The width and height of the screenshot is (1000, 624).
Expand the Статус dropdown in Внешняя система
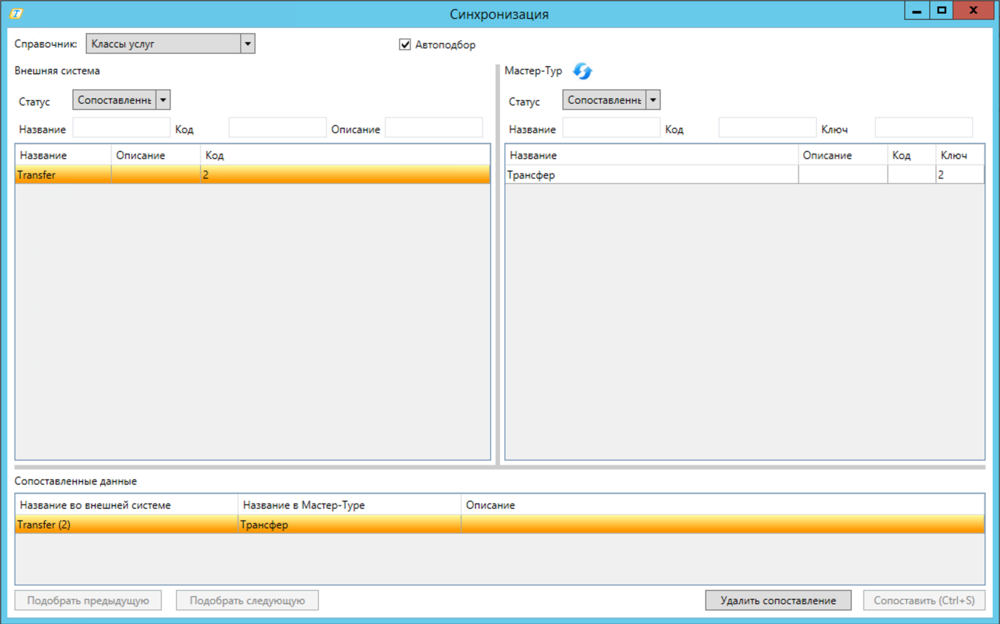coord(163,100)
